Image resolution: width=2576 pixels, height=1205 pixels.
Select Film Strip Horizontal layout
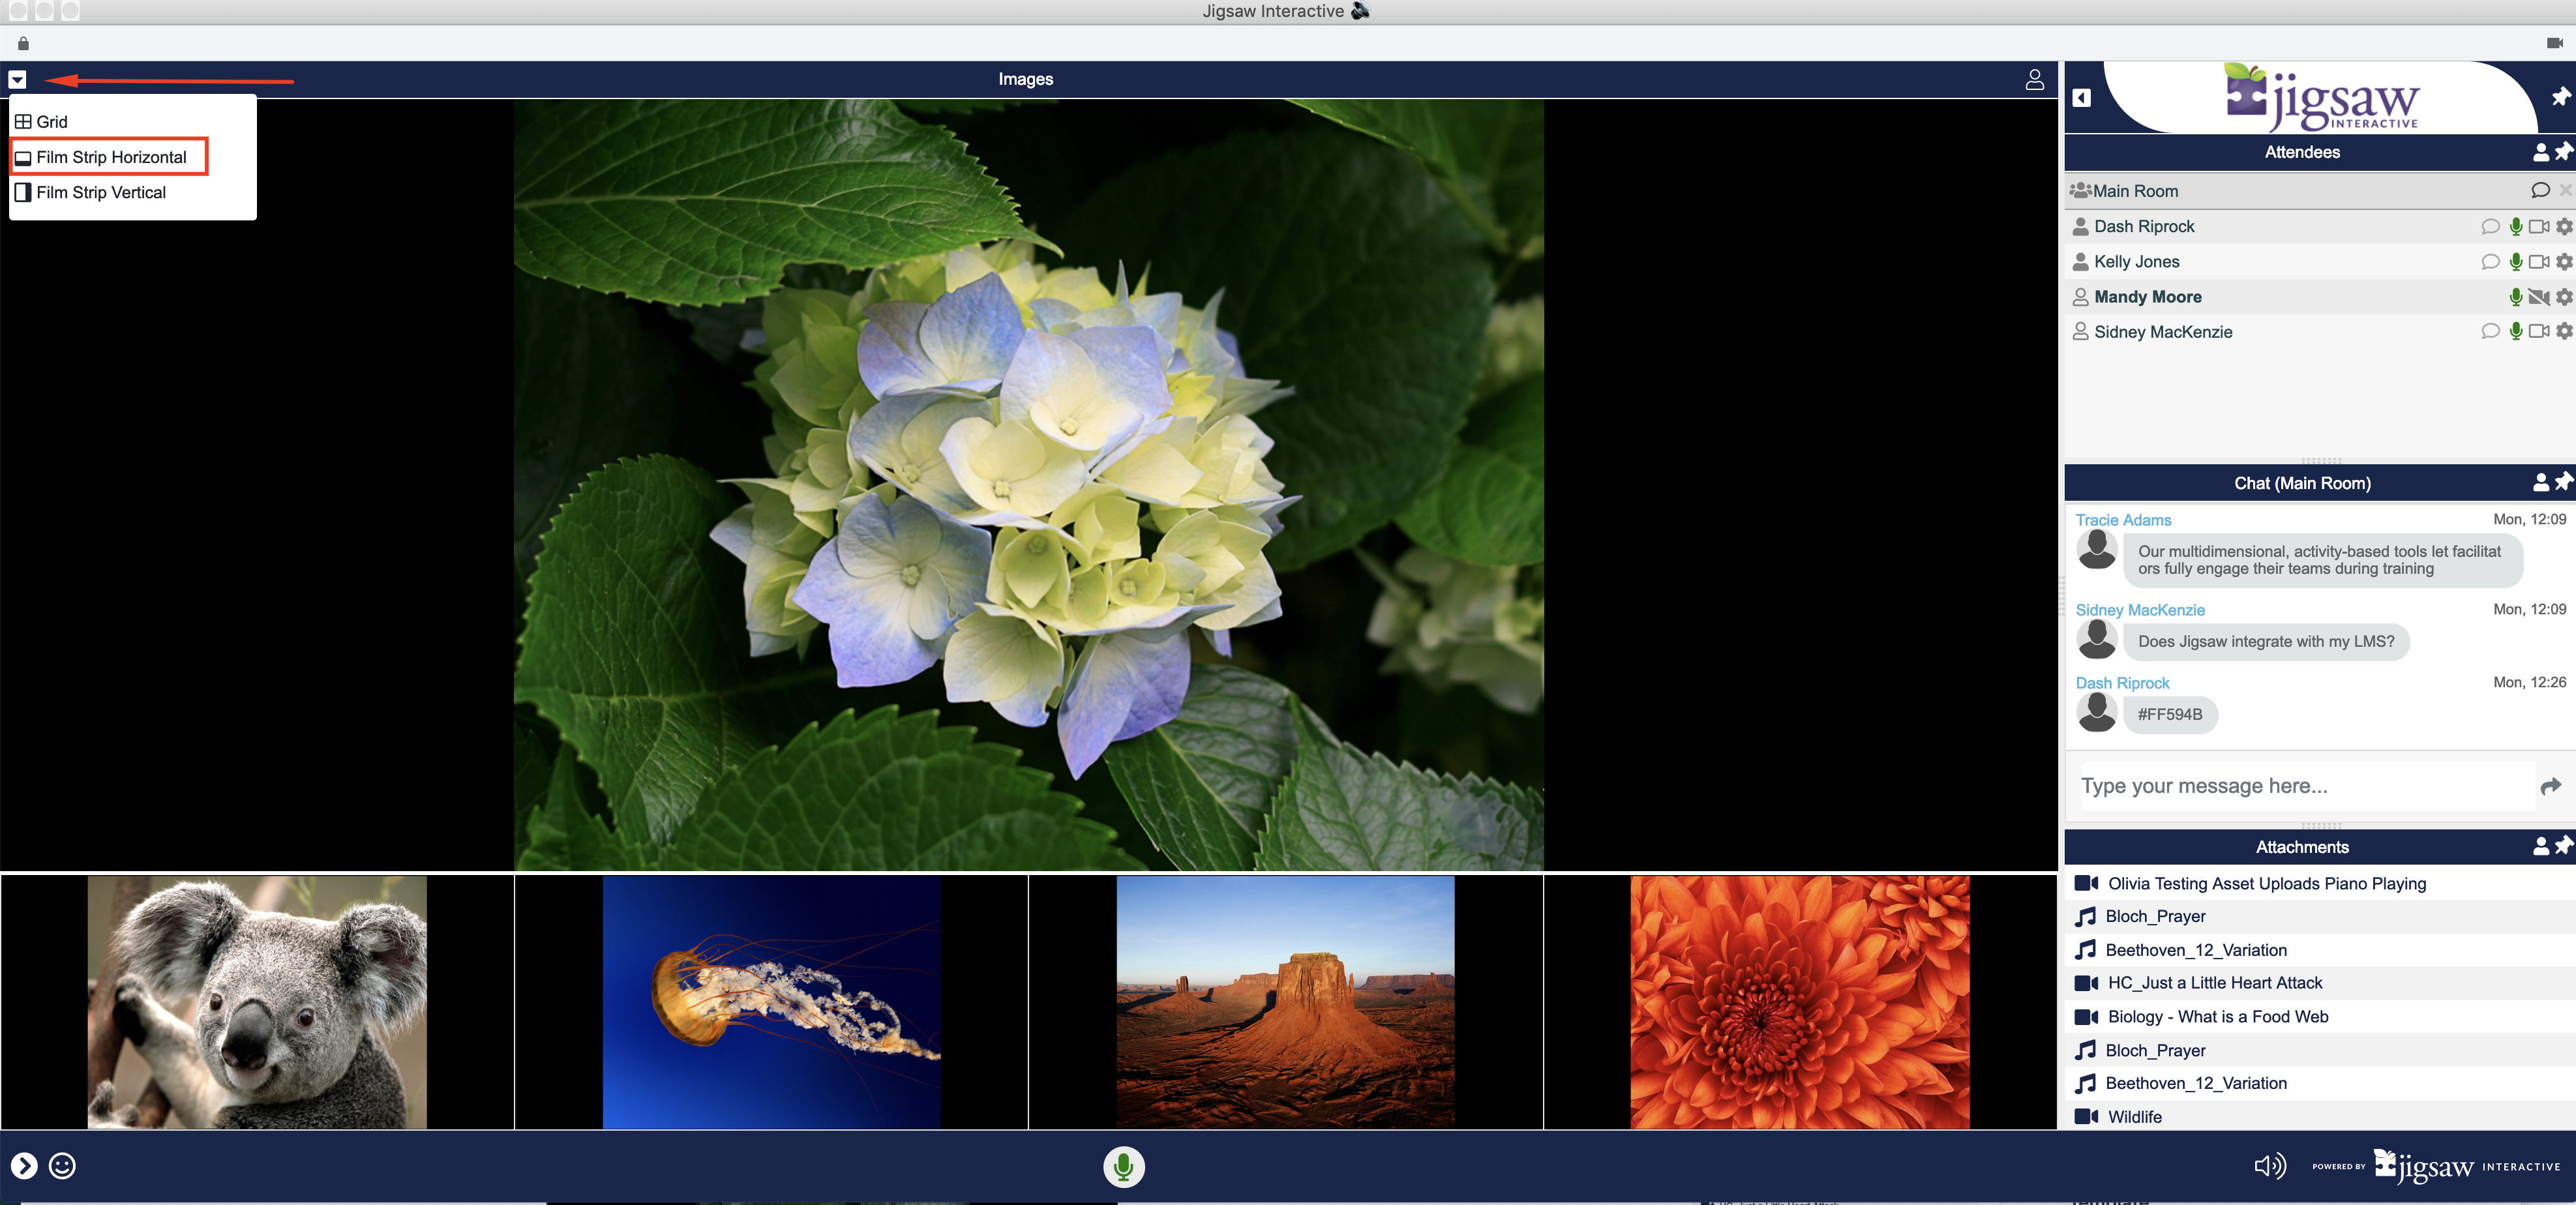(110, 157)
